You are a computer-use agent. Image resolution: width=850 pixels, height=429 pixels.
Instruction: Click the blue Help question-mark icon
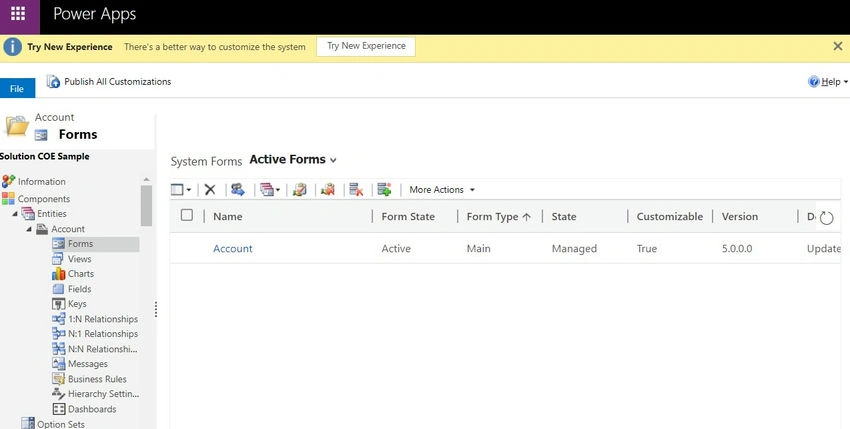(814, 82)
